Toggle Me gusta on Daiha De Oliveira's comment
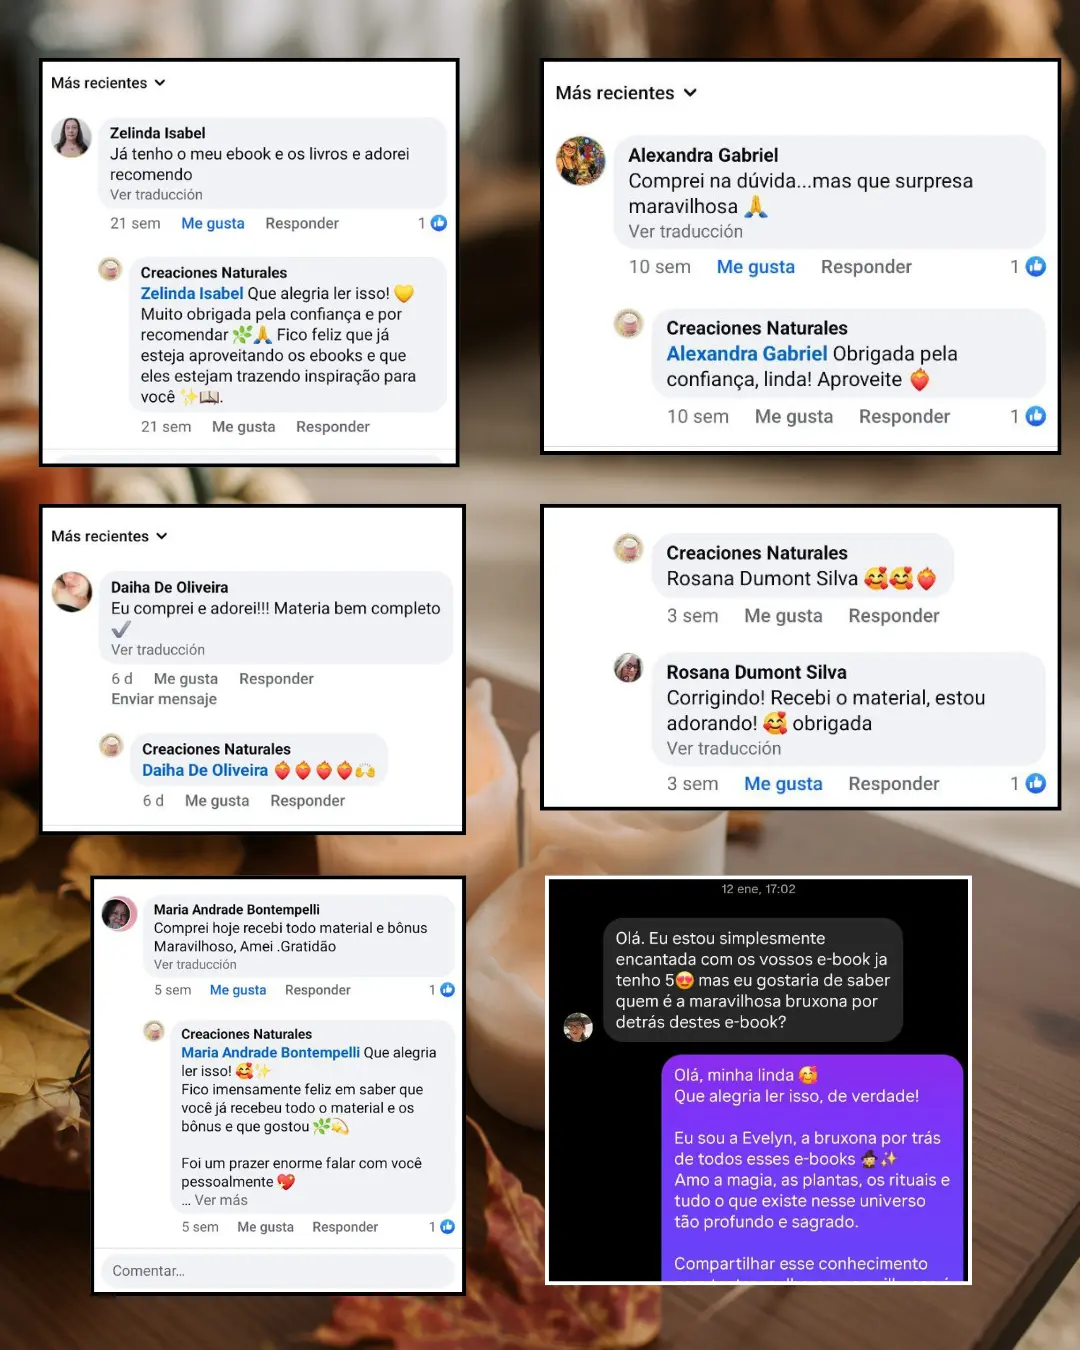 186,679
